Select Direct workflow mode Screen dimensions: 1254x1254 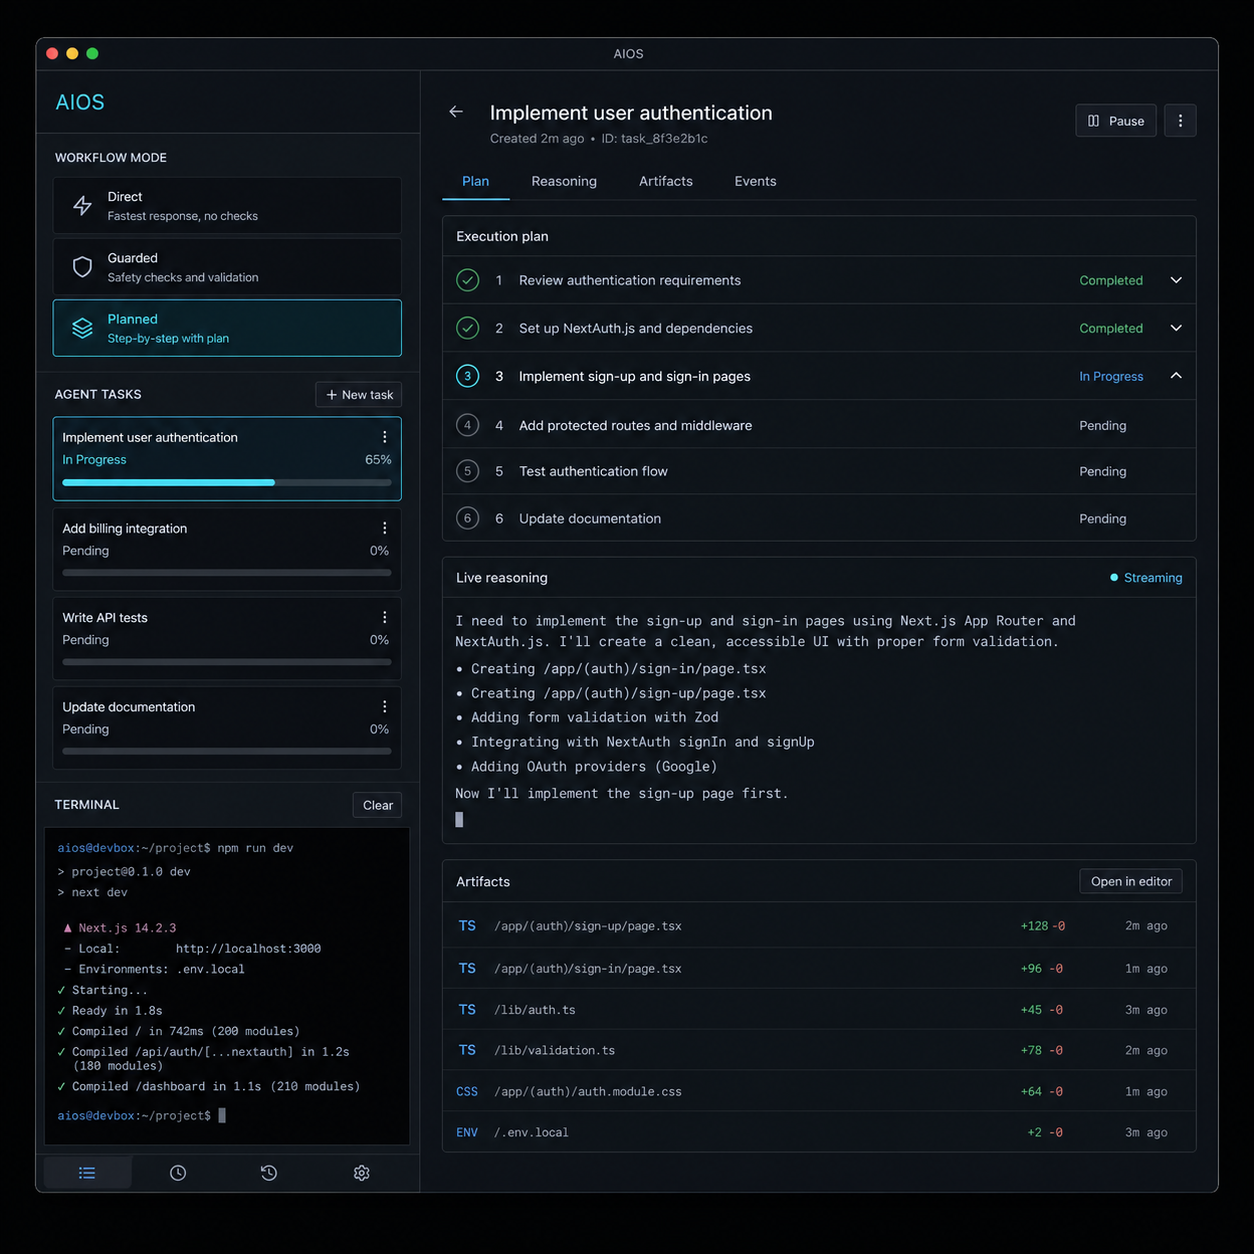227,206
